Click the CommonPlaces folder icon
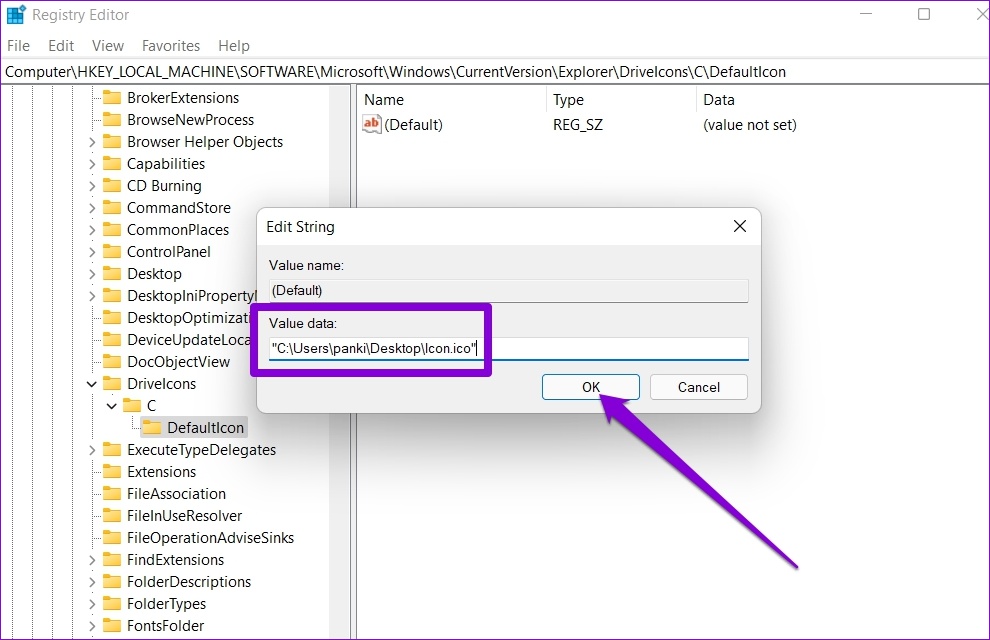Image resolution: width=990 pixels, height=640 pixels. tap(112, 229)
